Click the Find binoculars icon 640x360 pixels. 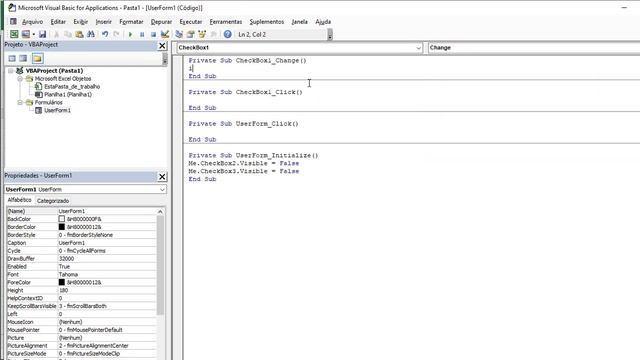[x=91, y=34]
